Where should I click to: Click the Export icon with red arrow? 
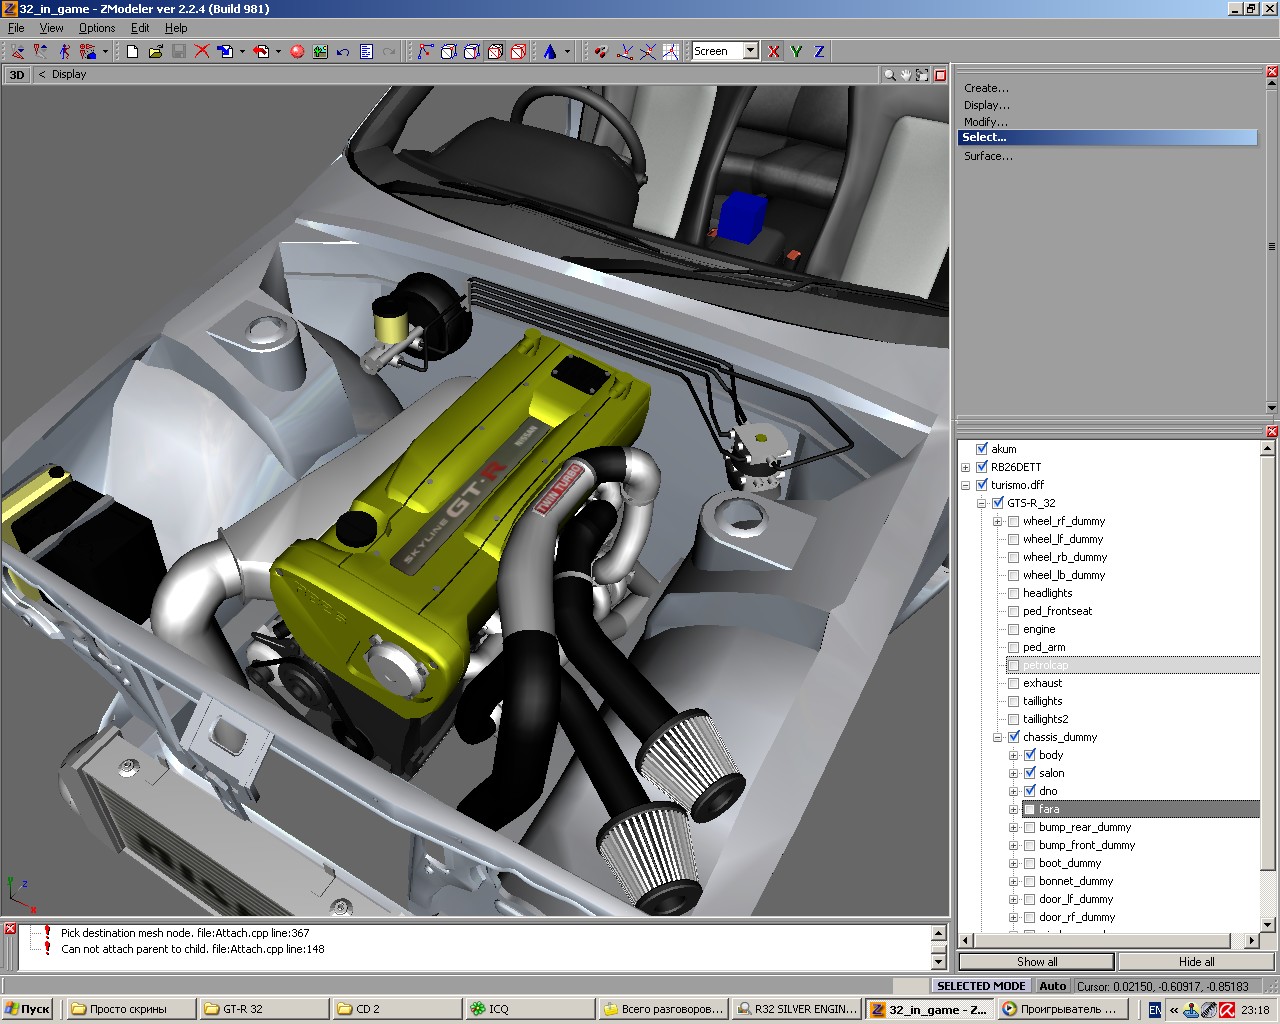pyautogui.click(x=261, y=51)
